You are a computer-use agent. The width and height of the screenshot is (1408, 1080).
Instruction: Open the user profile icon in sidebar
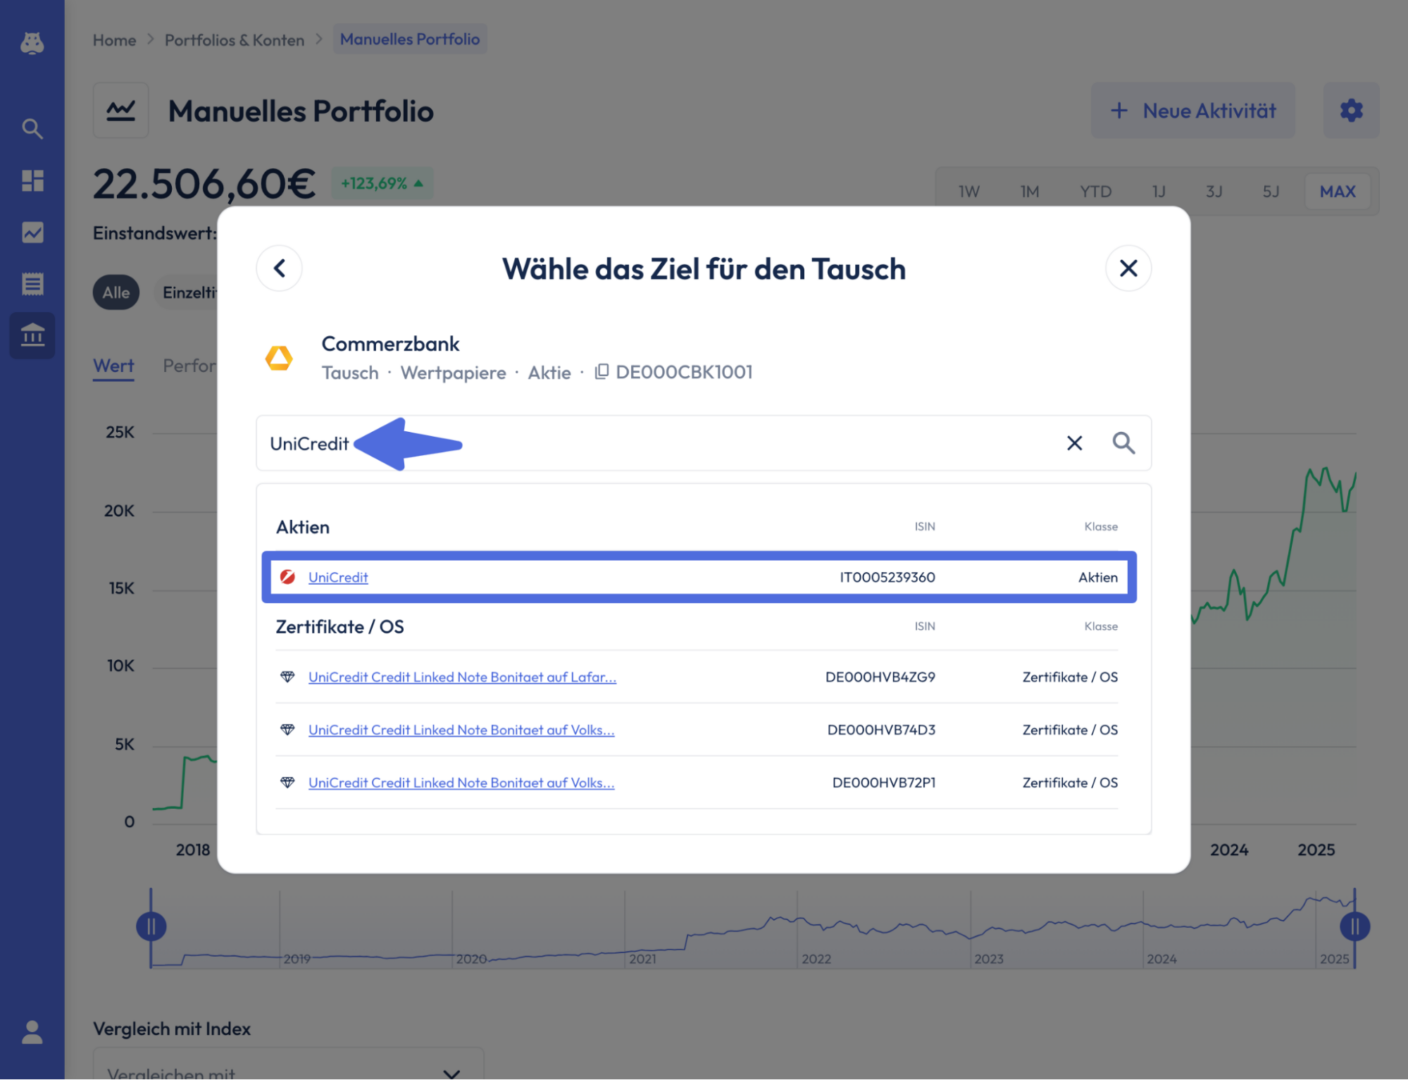[x=32, y=1032]
